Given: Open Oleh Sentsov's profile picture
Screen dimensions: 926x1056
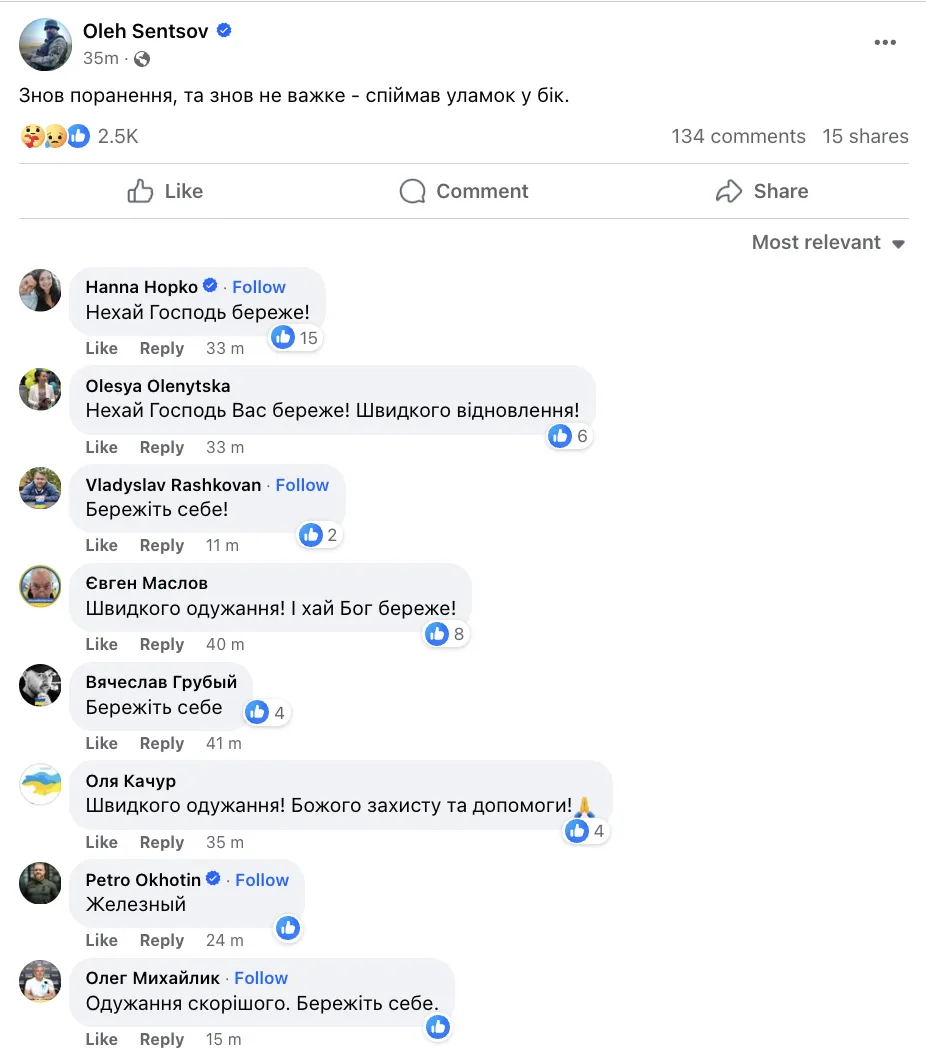Looking at the screenshot, I should (45, 44).
